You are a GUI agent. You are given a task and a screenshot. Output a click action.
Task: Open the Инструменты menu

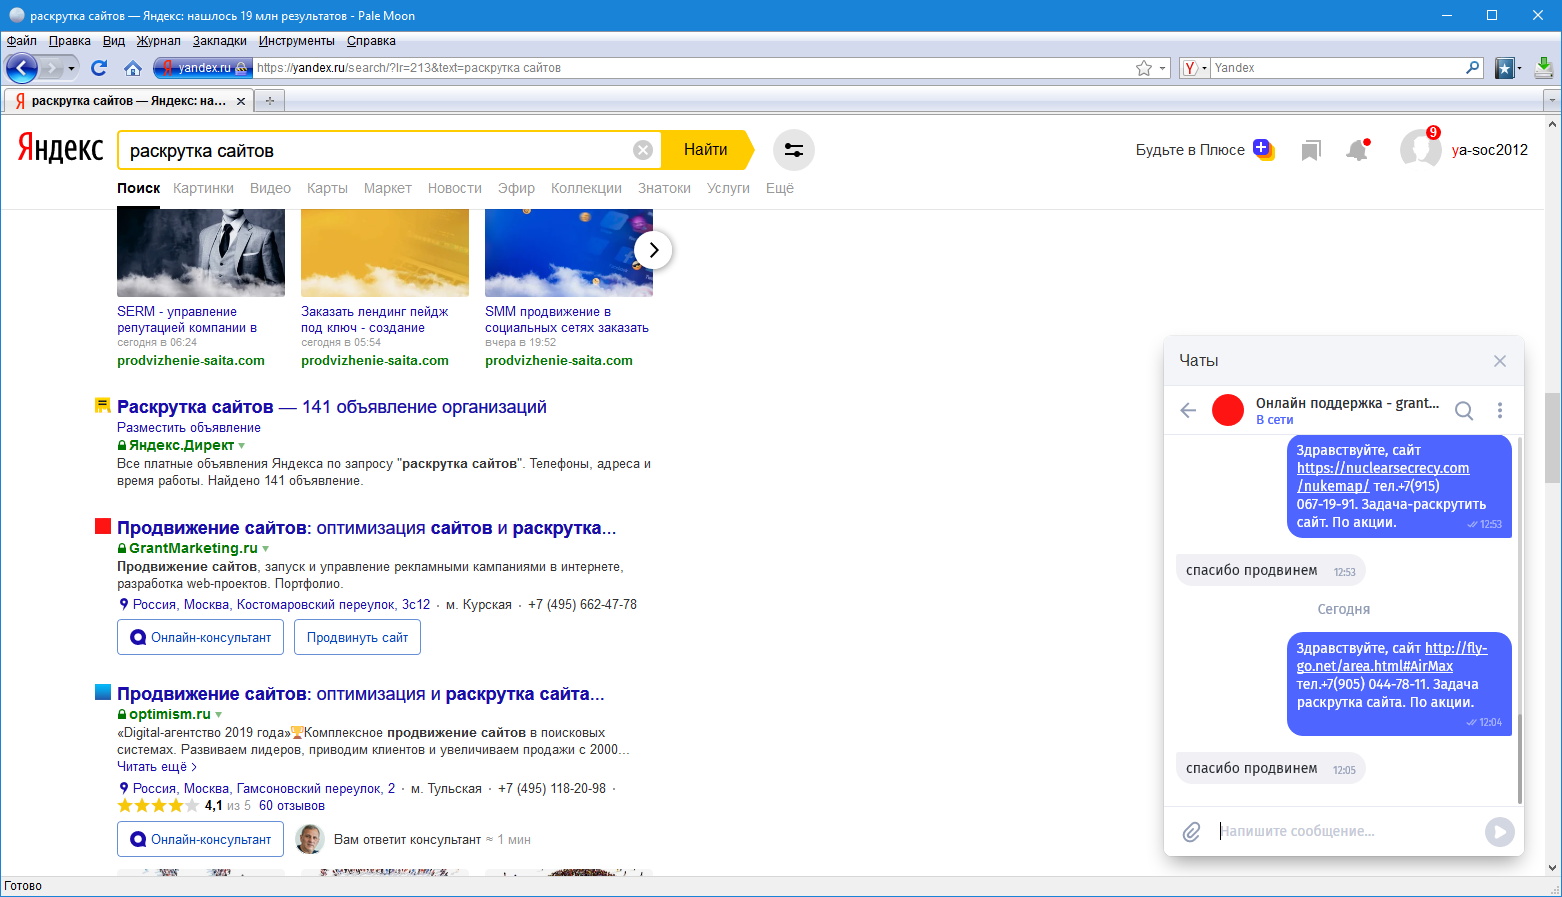297,41
